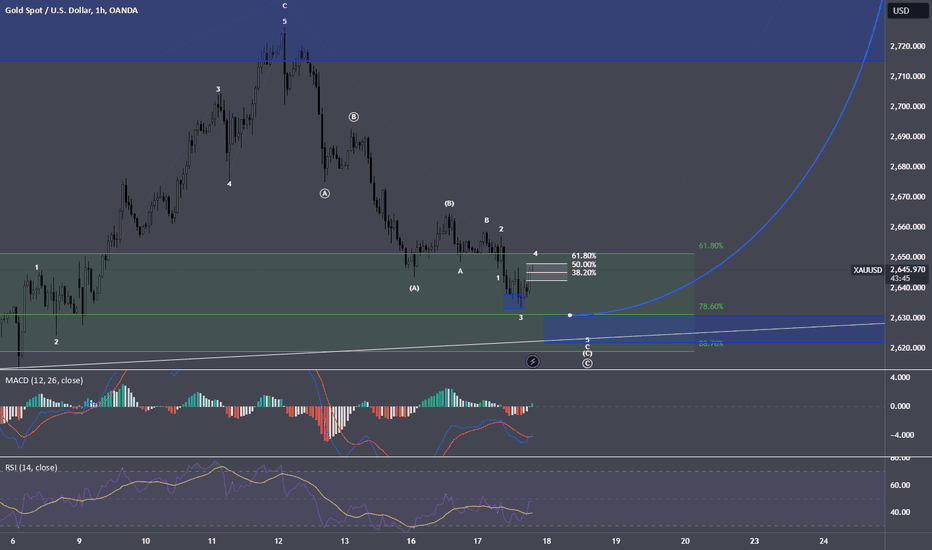Image resolution: width=932 pixels, height=550 pixels.
Task: Click the green 88.70% retracement label
Action: 711,344
